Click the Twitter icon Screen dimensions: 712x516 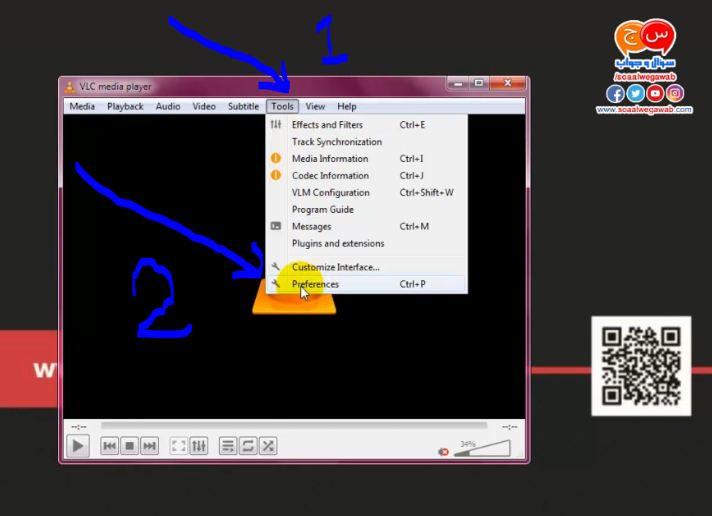click(635, 94)
